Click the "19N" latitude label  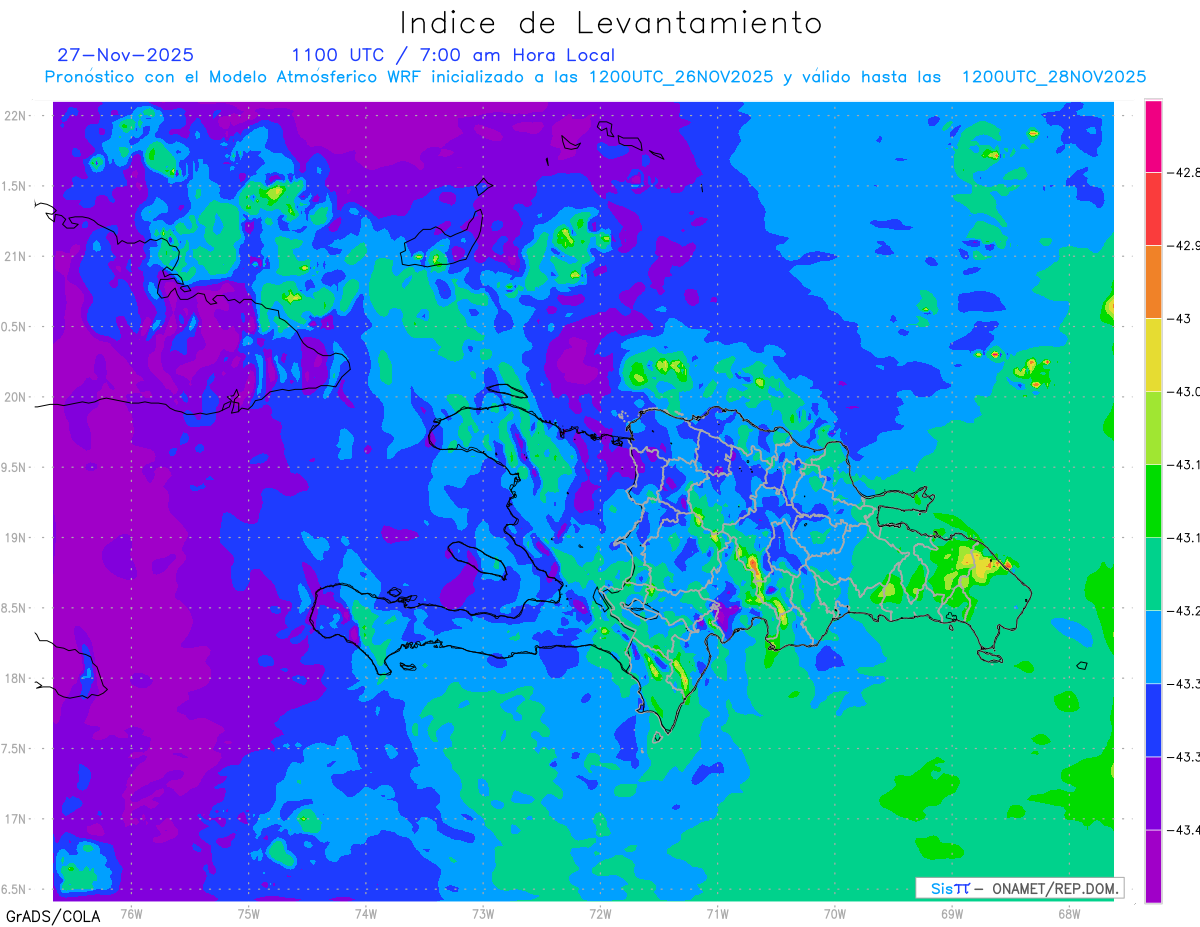pos(15,538)
